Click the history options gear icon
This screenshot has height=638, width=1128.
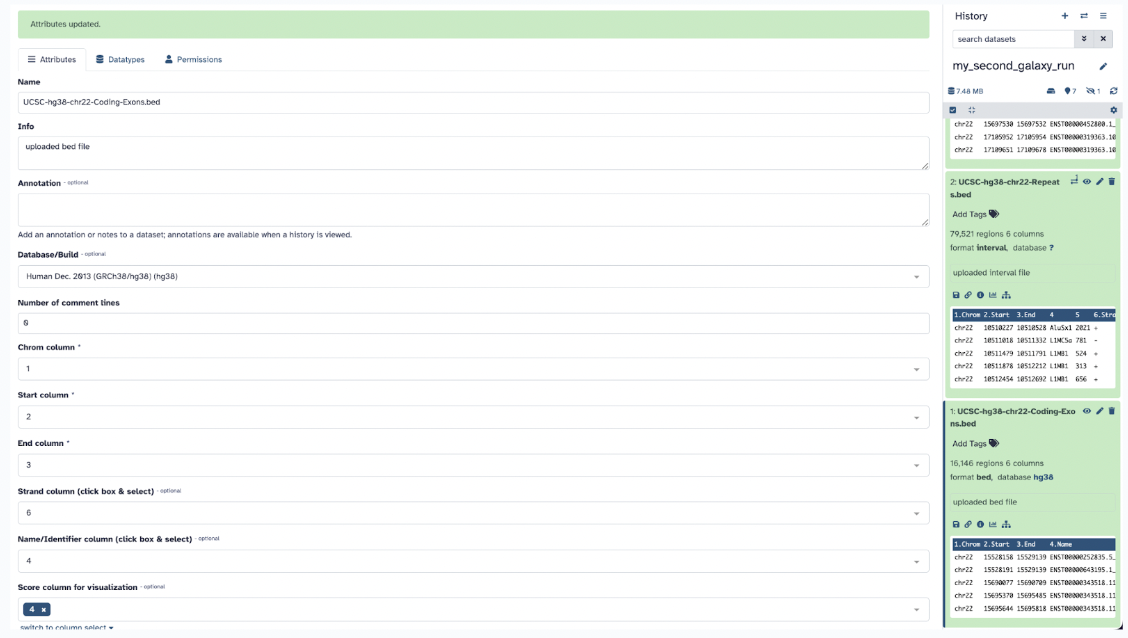coord(1113,110)
